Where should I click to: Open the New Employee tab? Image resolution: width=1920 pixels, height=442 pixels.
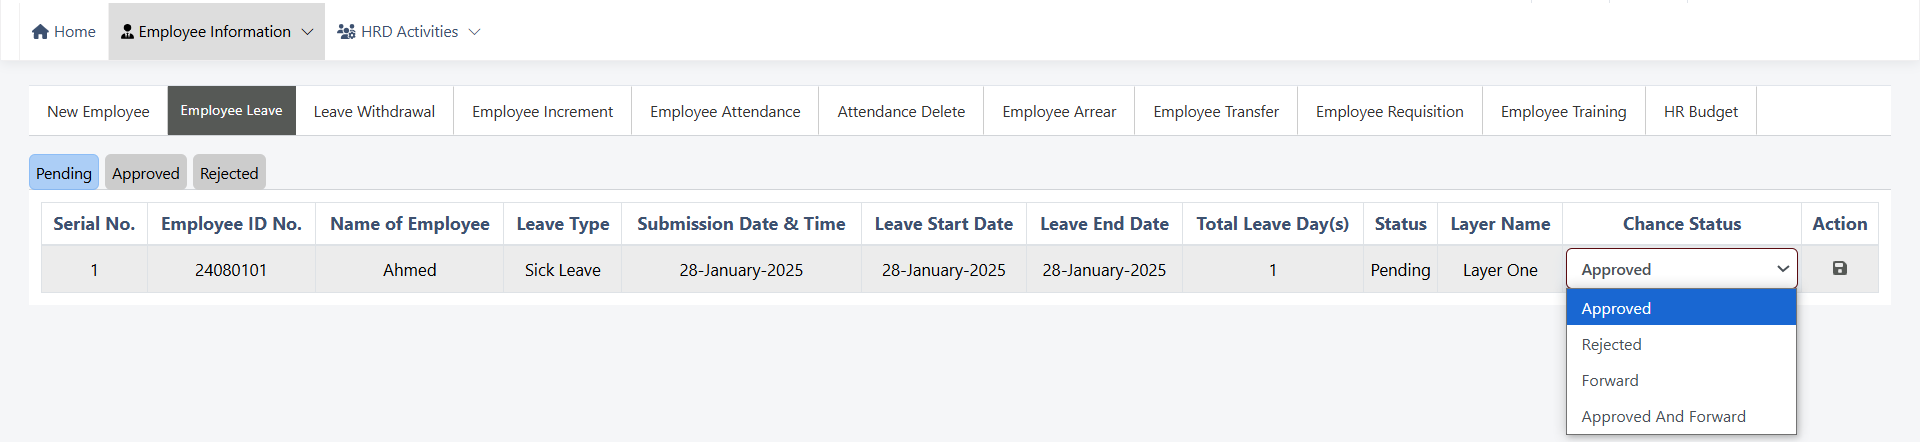(98, 111)
